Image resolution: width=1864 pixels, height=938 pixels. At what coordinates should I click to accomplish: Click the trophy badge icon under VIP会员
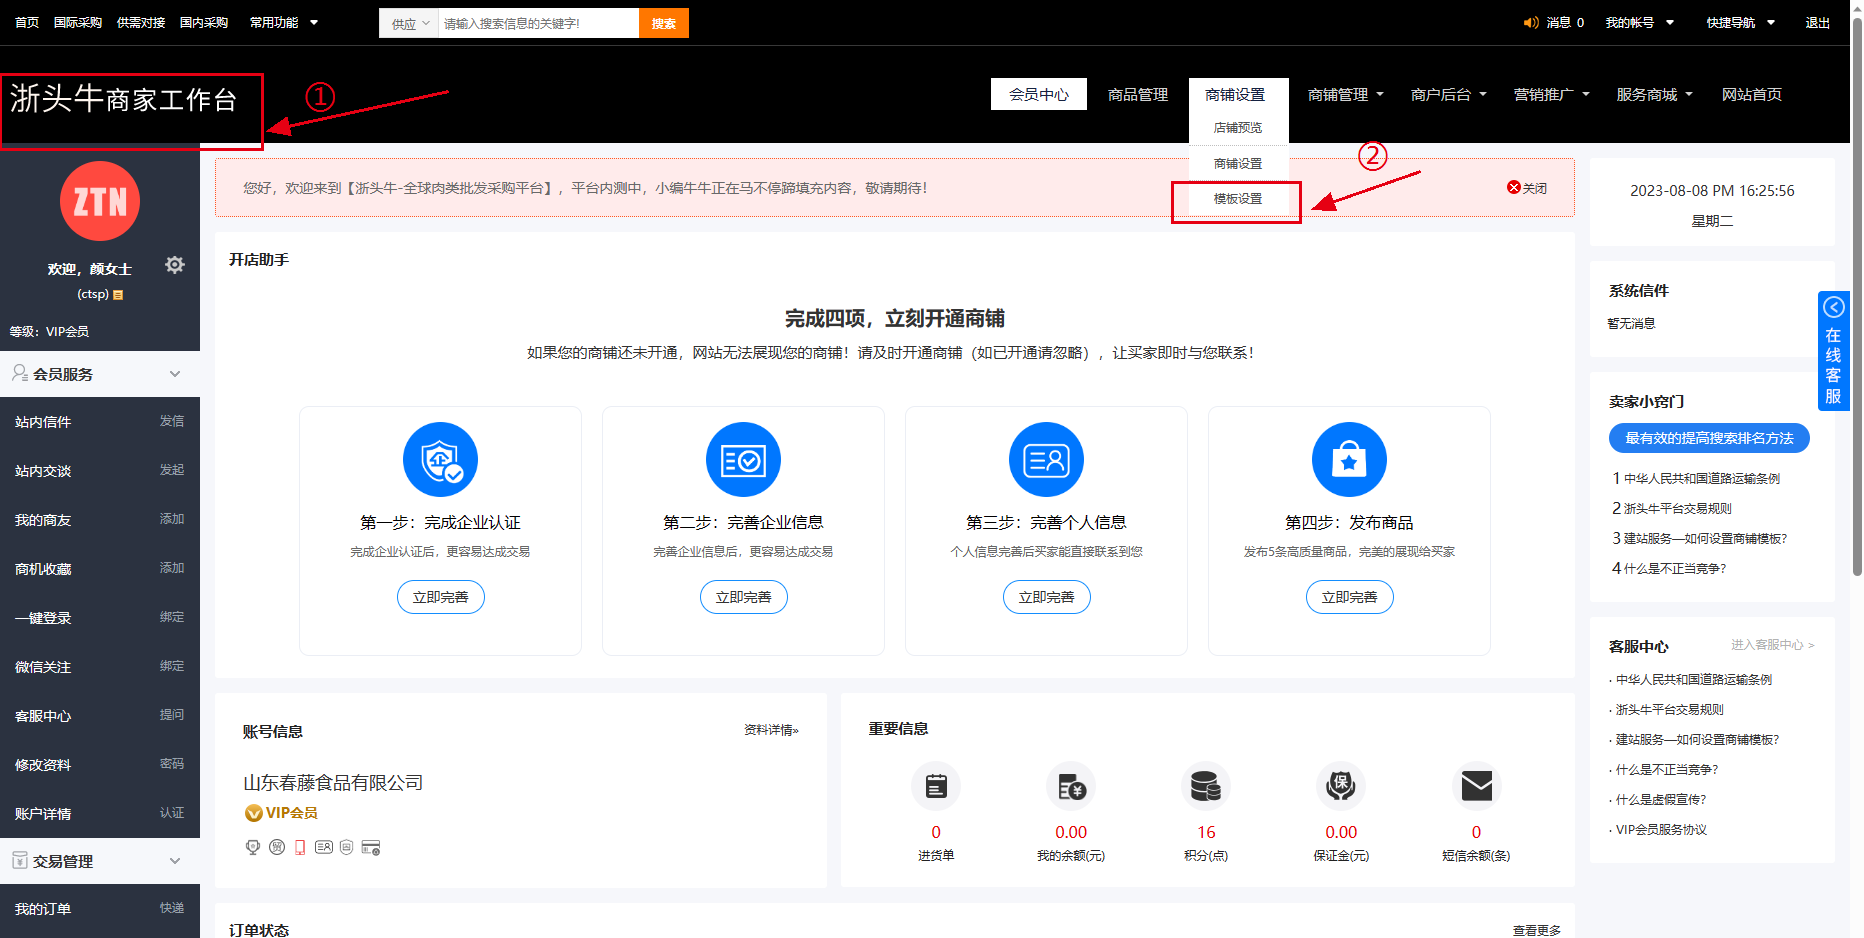click(253, 847)
